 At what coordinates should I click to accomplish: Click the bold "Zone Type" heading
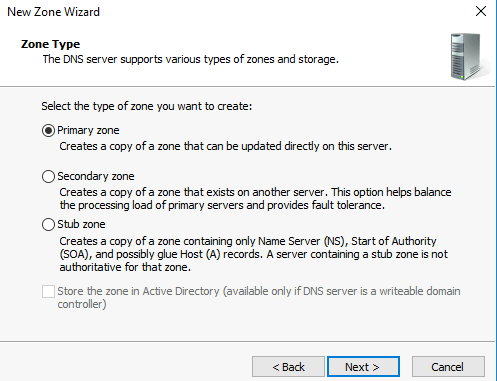(x=50, y=44)
